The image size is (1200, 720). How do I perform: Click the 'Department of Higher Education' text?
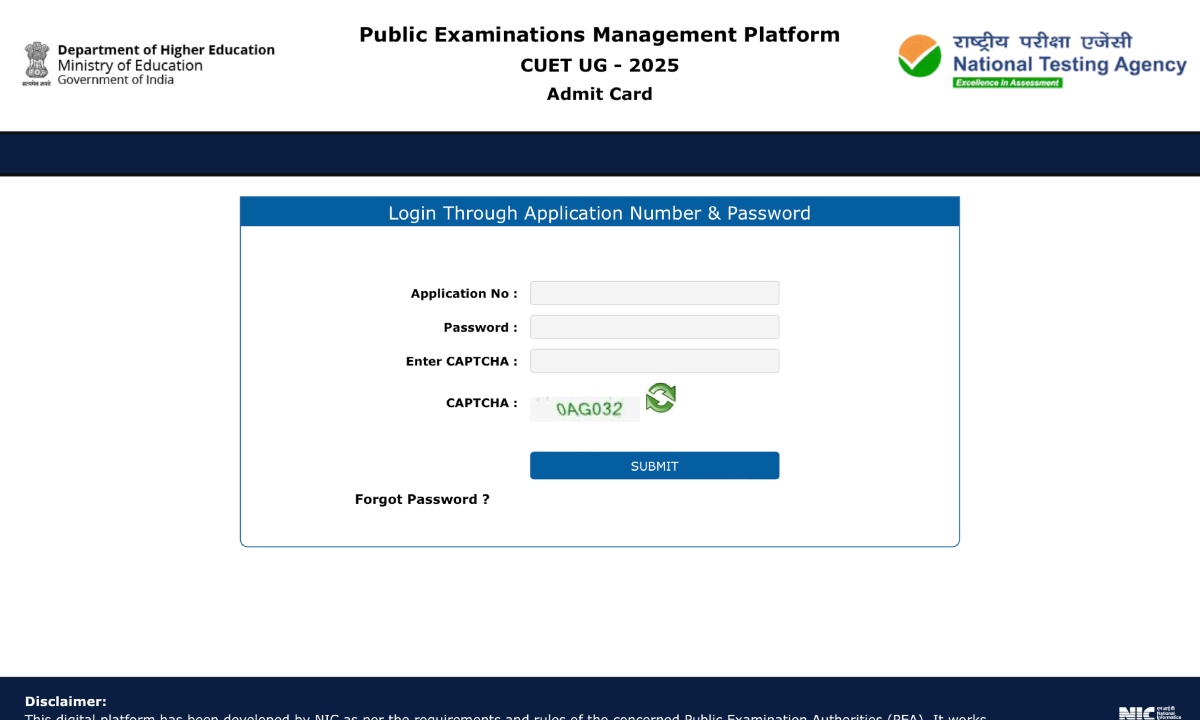click(x=166, y=50)
